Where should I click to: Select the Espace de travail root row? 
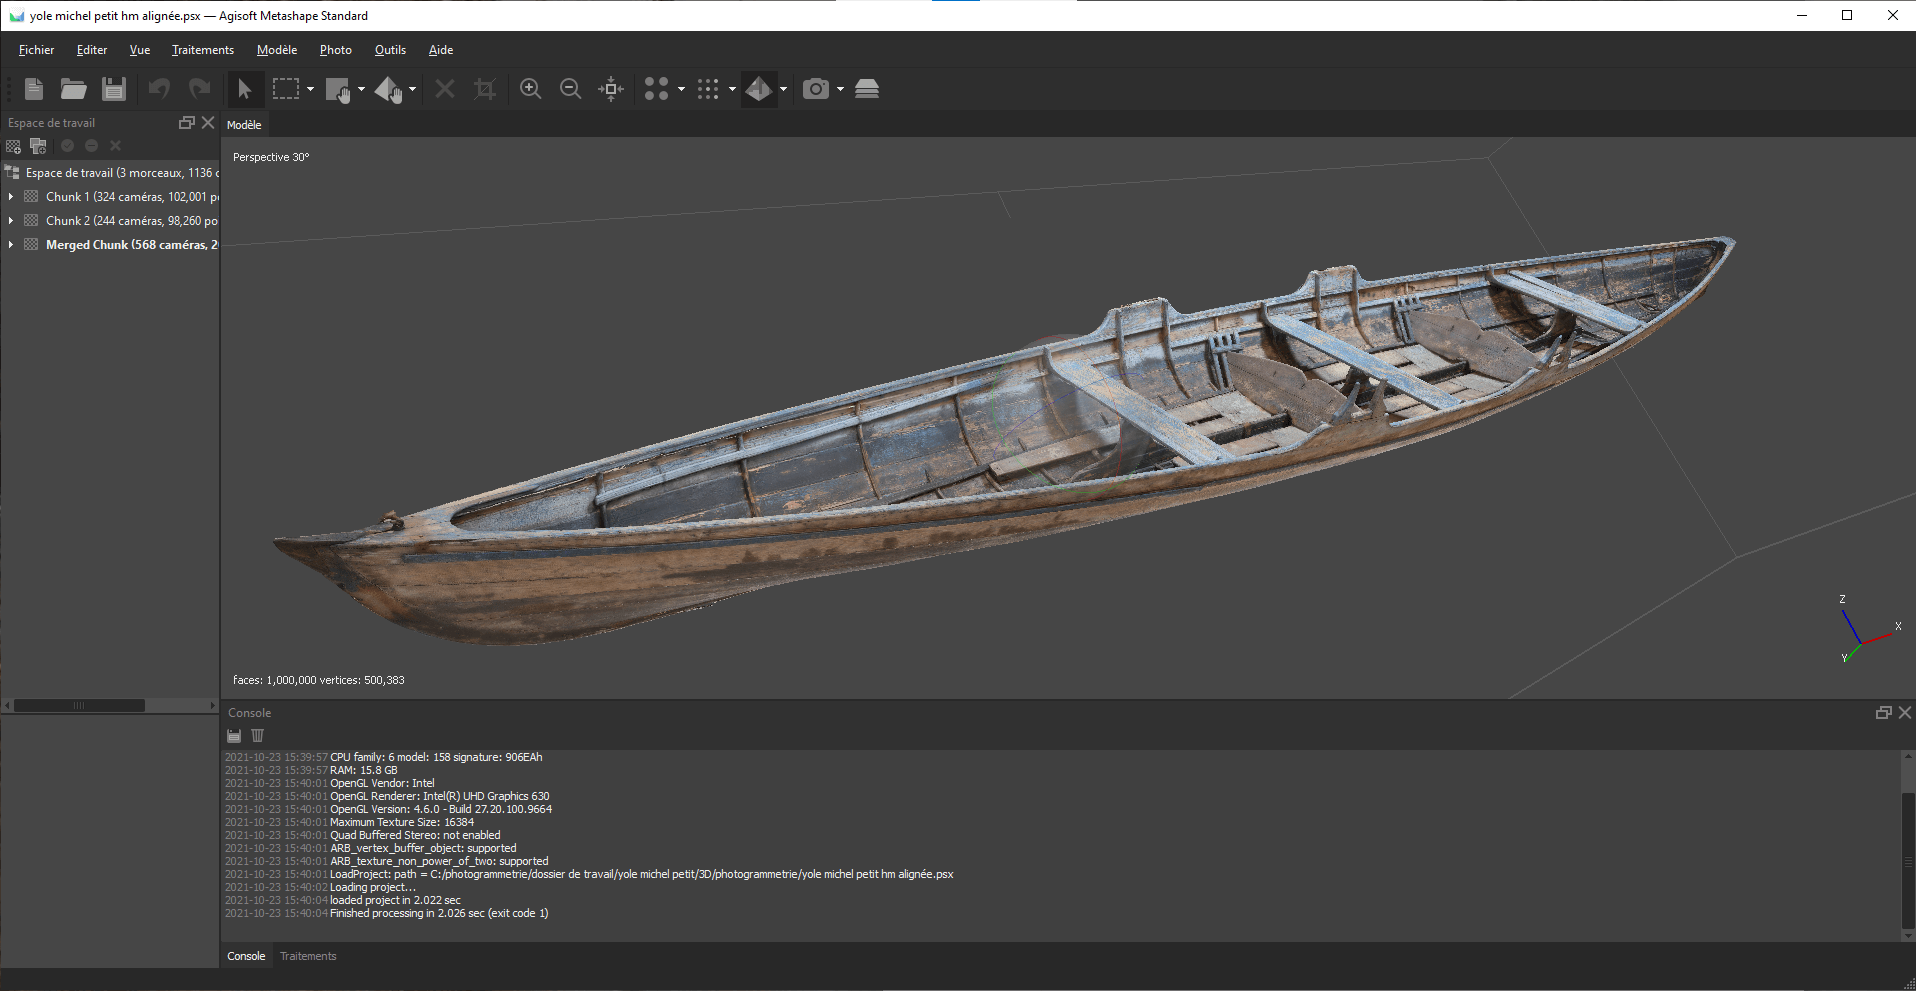click(110, 173)
